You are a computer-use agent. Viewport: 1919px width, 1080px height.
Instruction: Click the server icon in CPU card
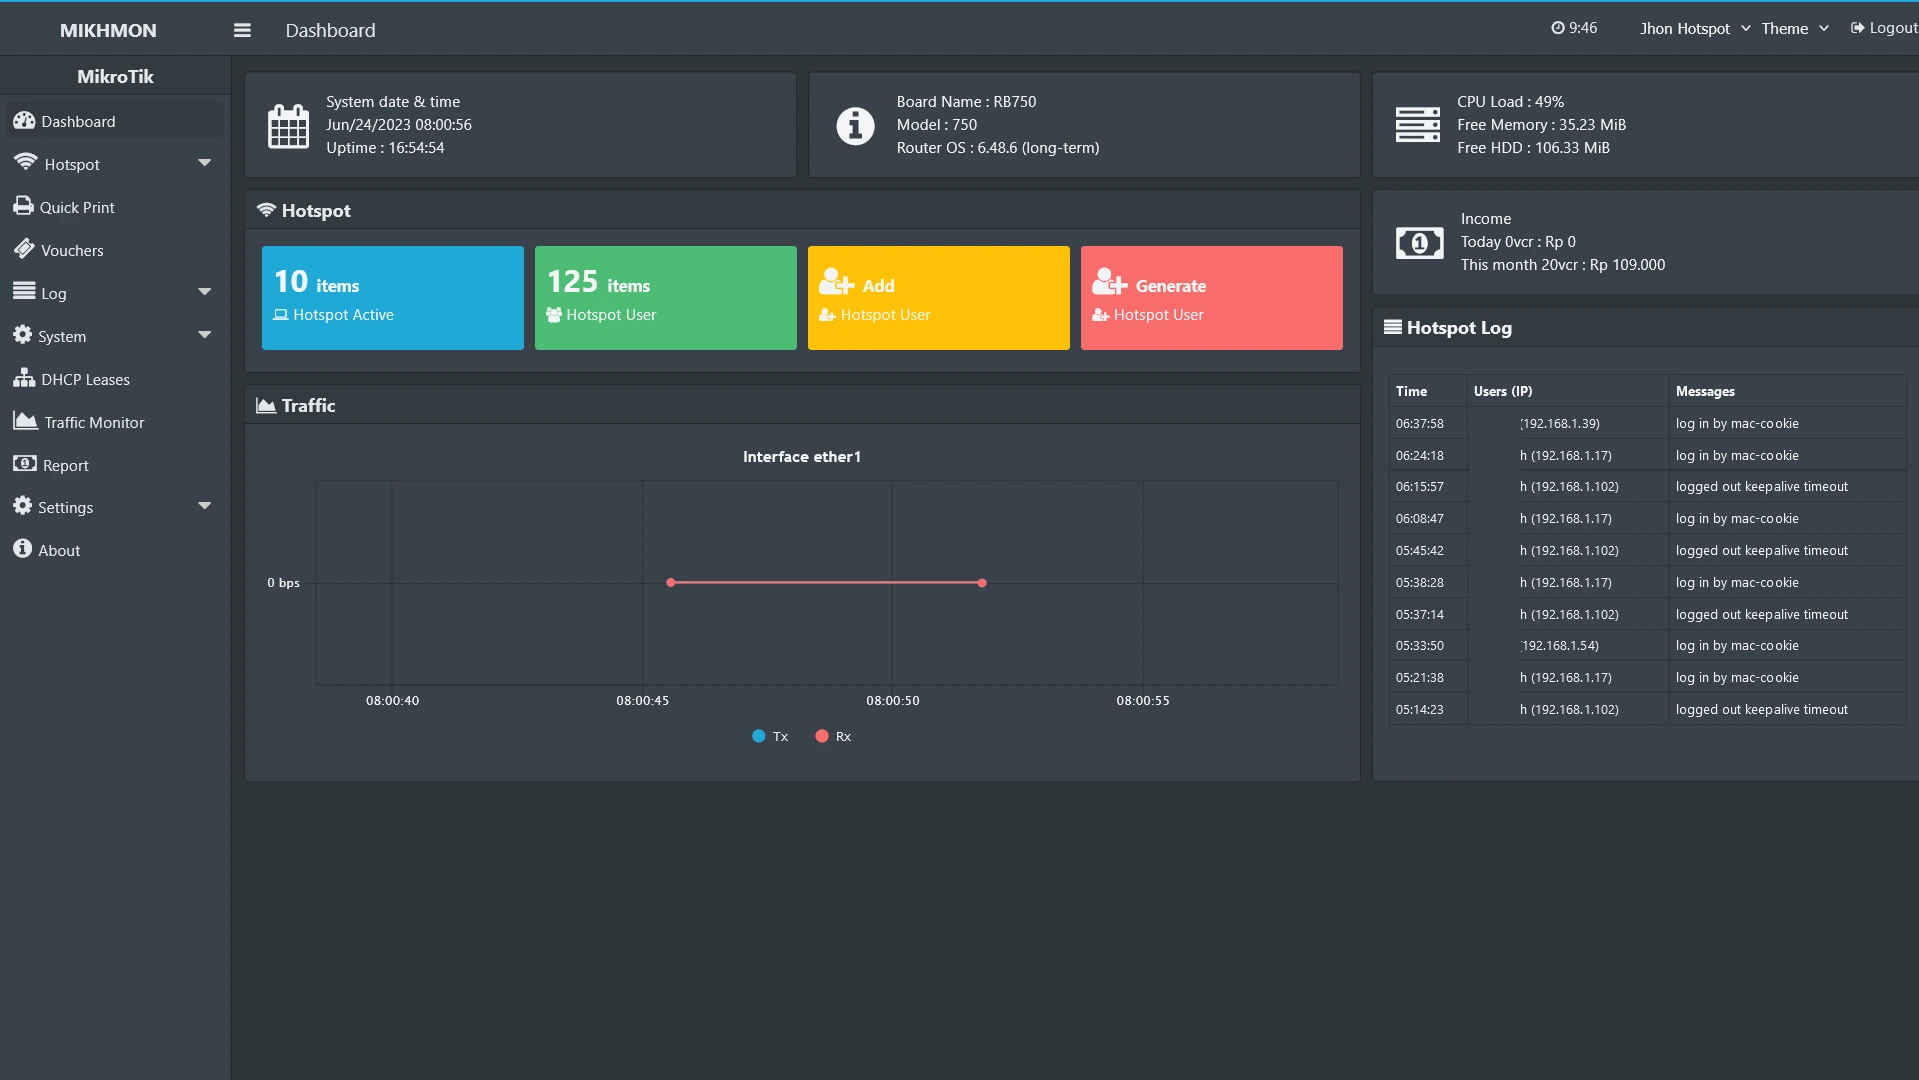1417,125
